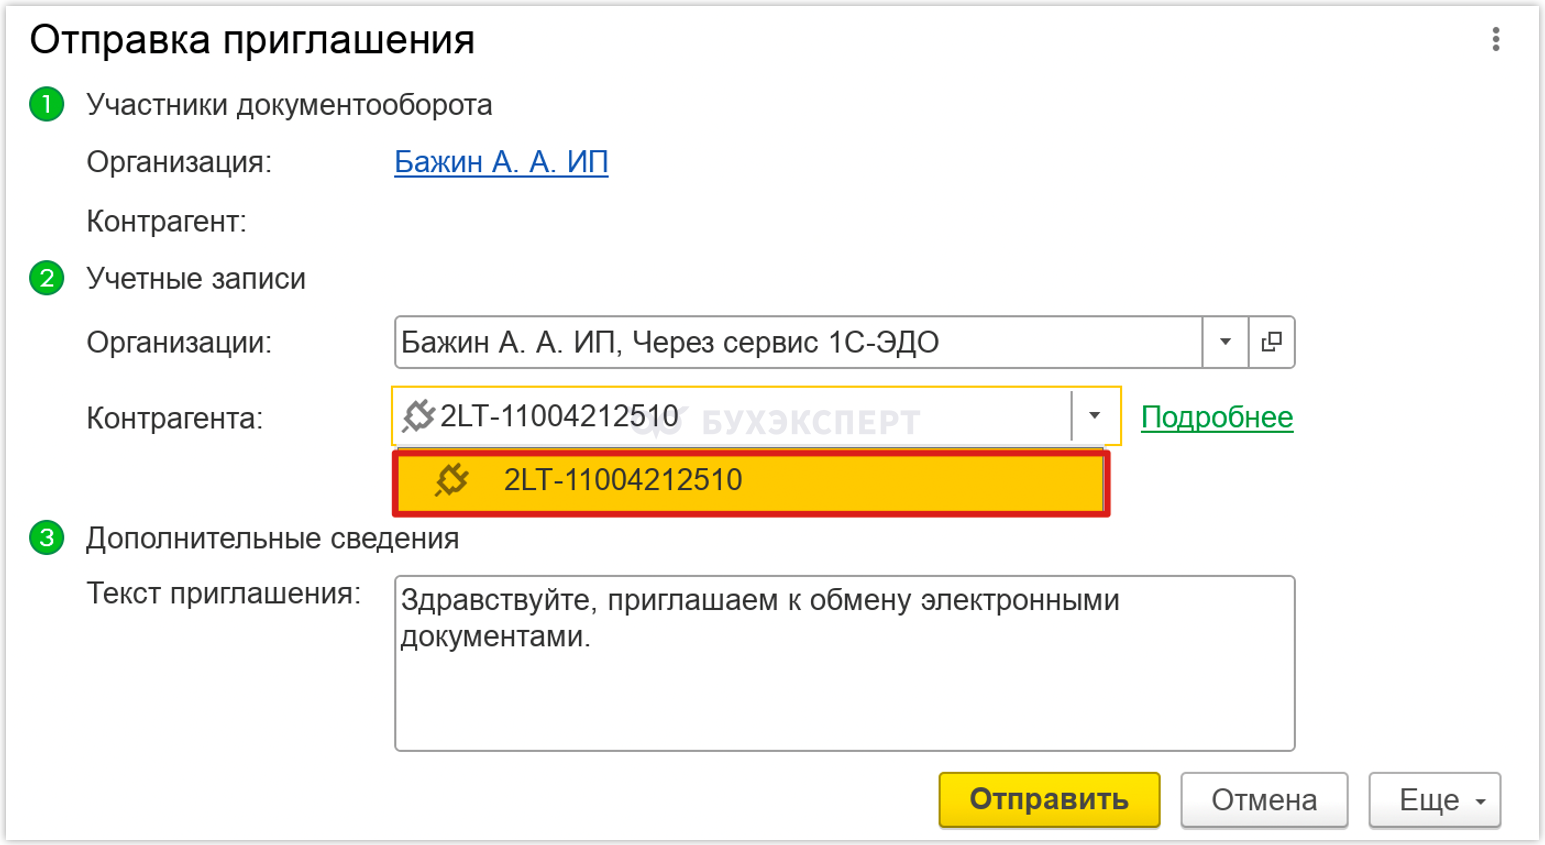This screenshot has height=845, width=1545.
Task: Click the Участники документооборота section heading
Action: pos(289,105)
